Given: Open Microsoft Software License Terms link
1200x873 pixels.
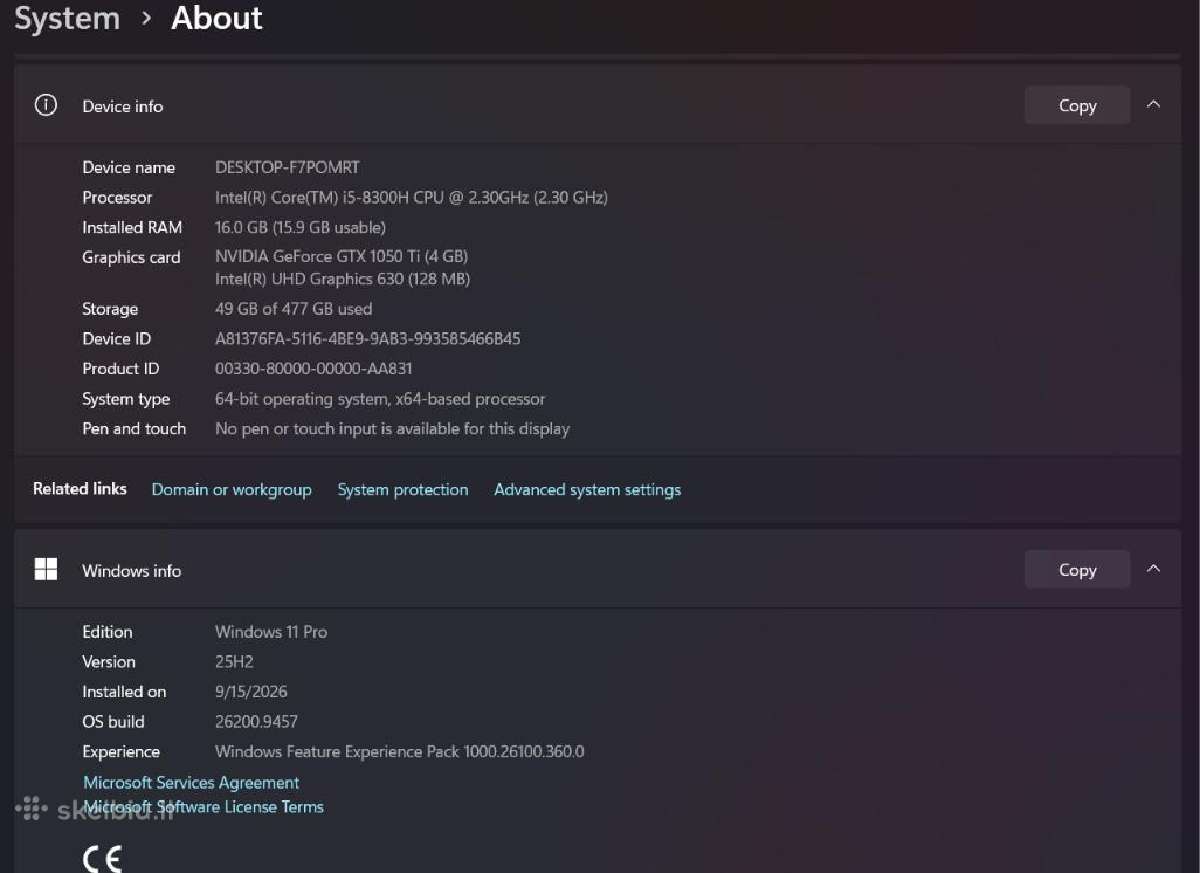Looking at the screenshot, I should (203, 807).
